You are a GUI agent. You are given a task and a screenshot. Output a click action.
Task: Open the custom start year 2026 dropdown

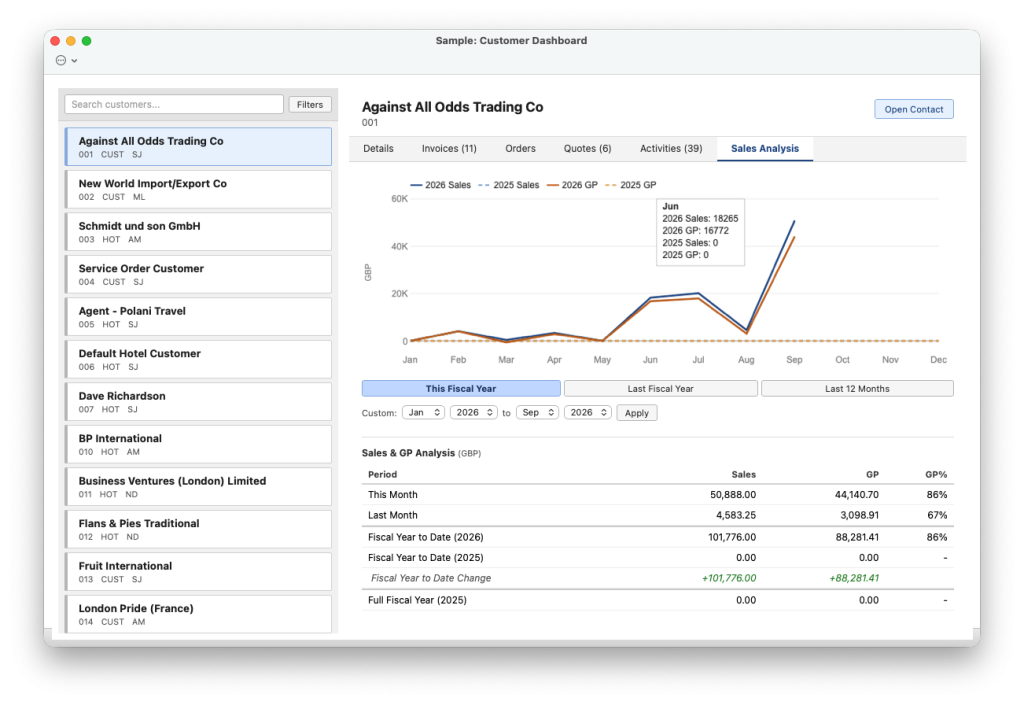473,413
